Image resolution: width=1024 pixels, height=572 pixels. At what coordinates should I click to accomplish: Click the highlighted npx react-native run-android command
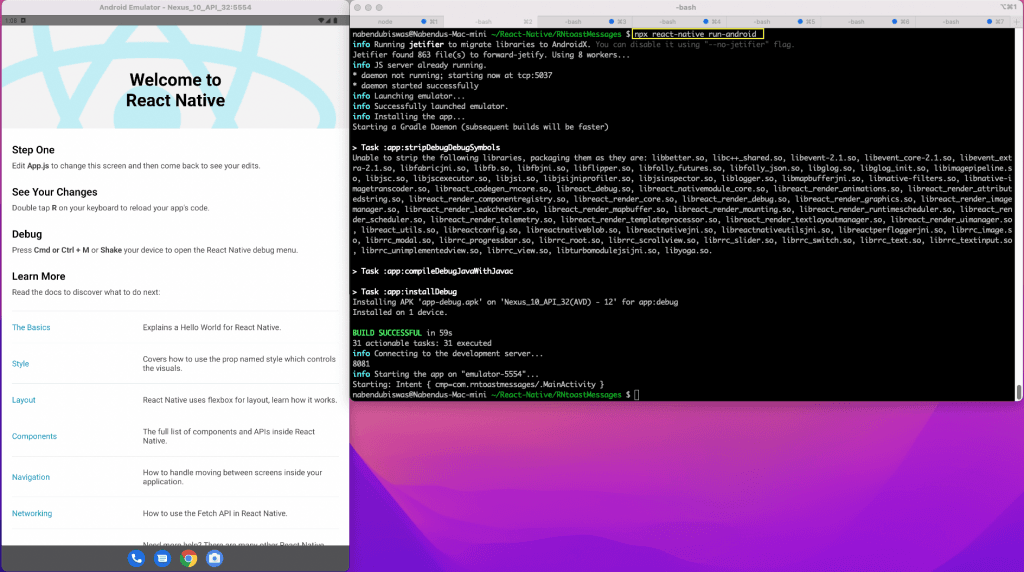click(x=698, y=34)
